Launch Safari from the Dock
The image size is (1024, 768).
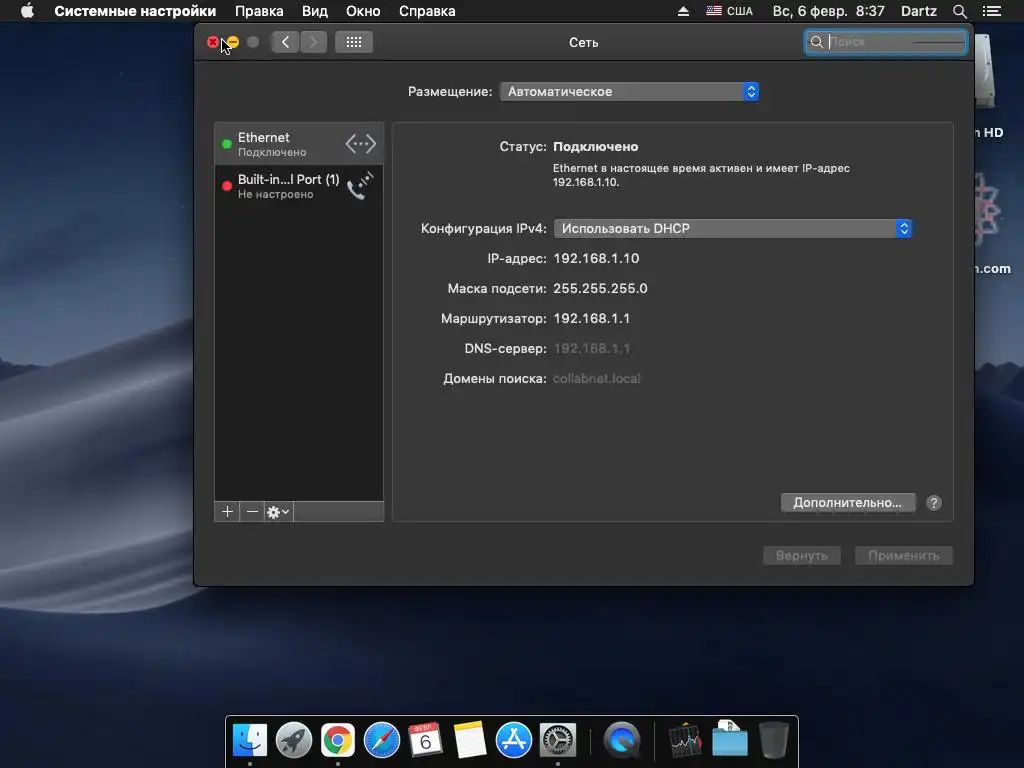(381, 741)
